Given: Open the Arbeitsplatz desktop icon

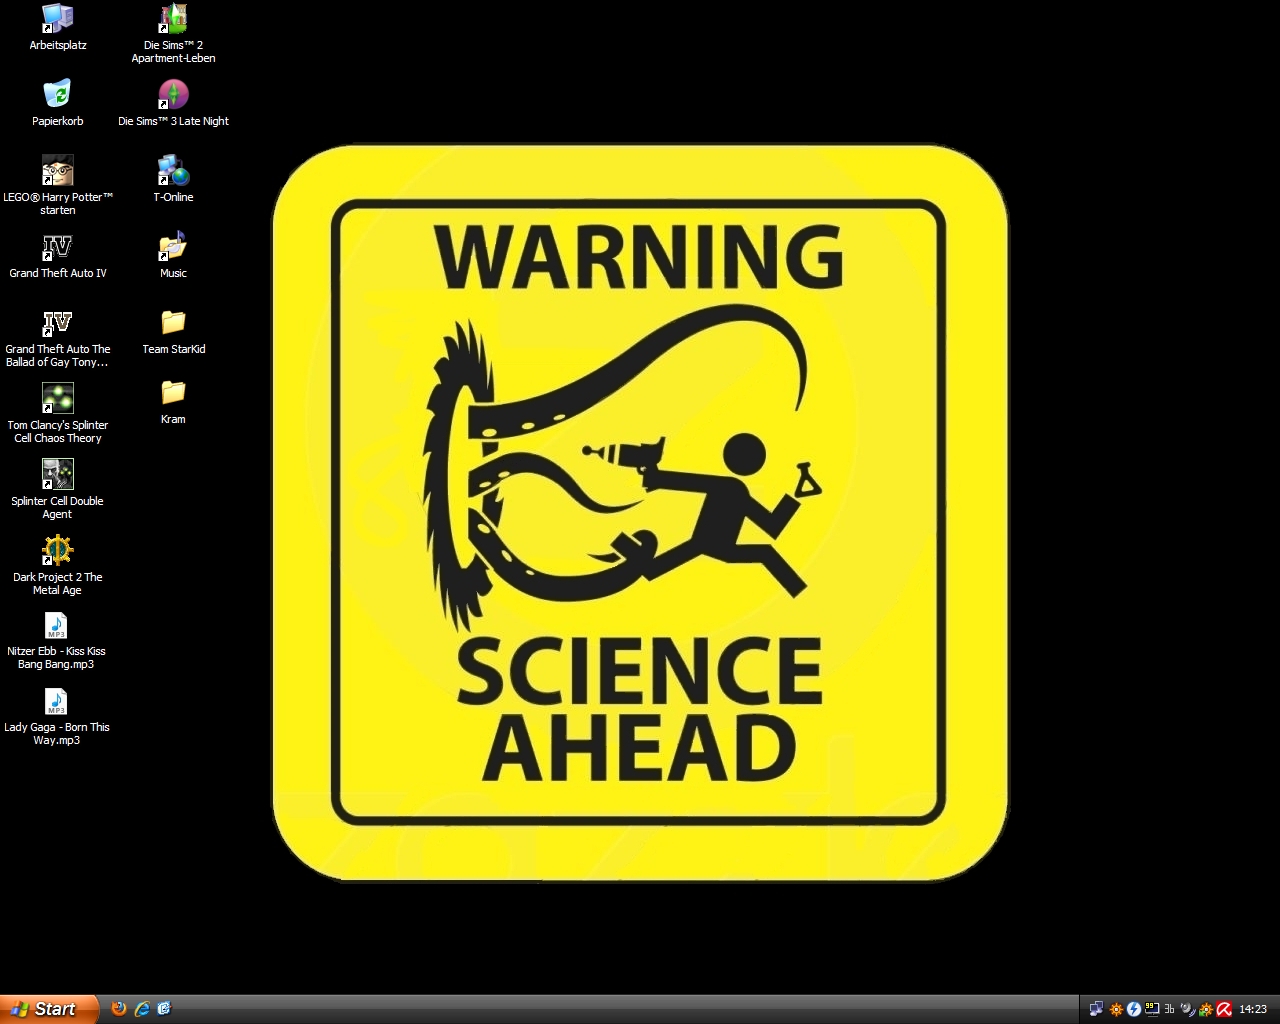Looking at the screenshot, I should [58, 19].
